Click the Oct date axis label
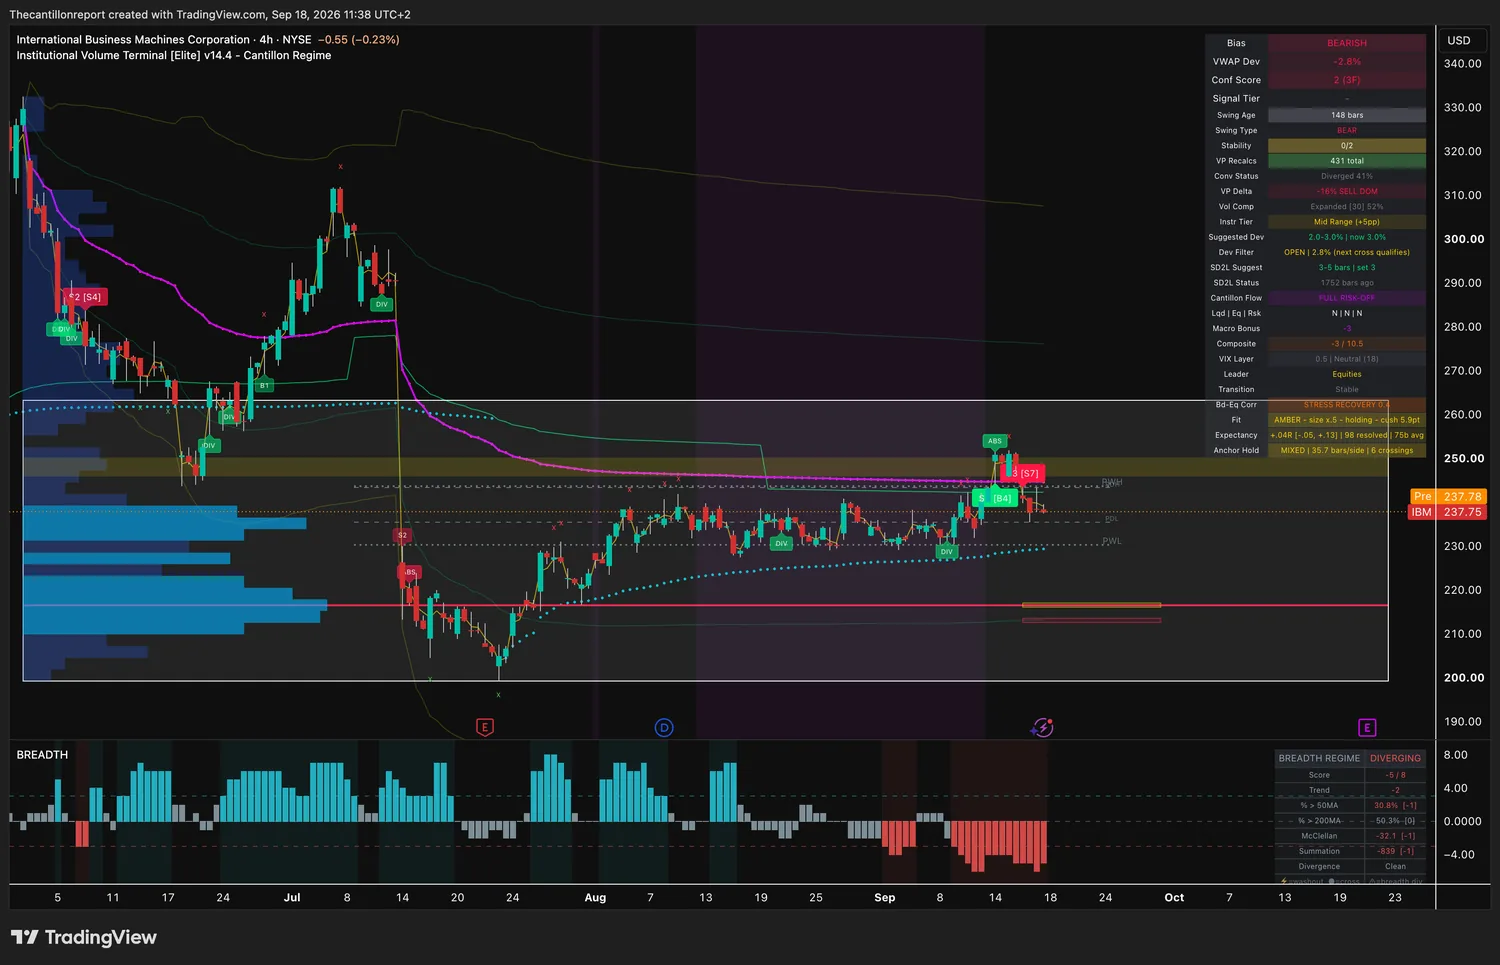Image resolution: width=1500 pixels, height=965 pixels. tap(1174, 897)
